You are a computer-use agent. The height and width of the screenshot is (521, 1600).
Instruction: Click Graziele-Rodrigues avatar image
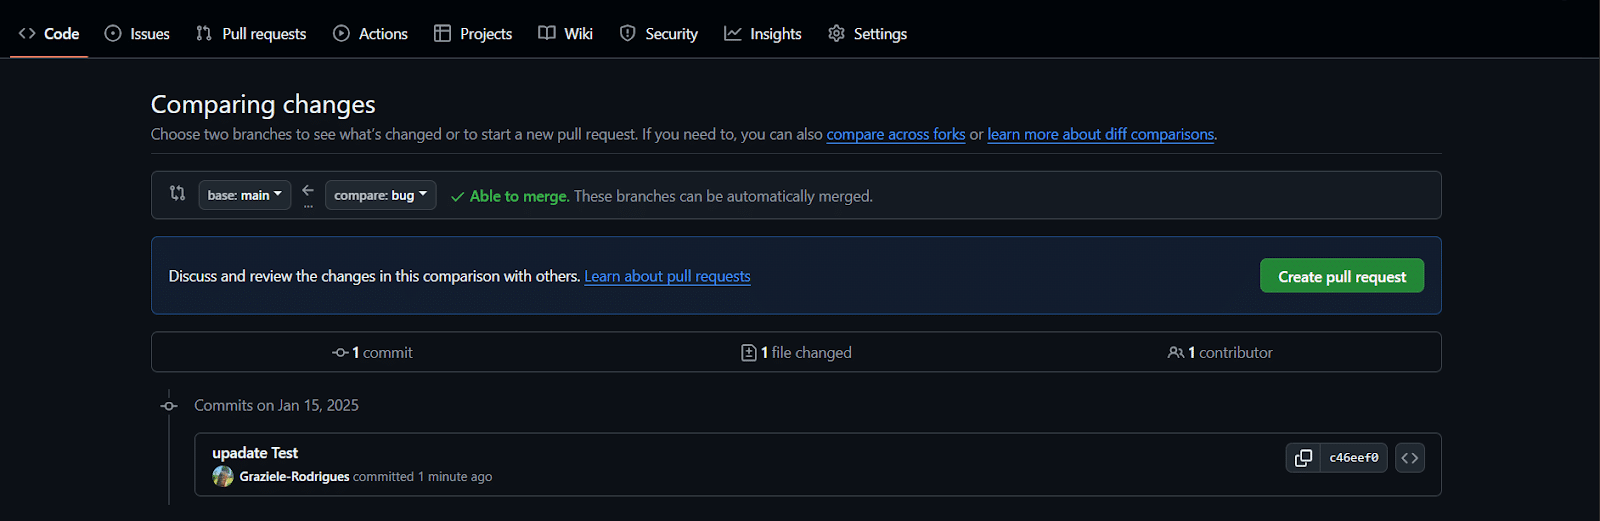(x=223, y=477)
